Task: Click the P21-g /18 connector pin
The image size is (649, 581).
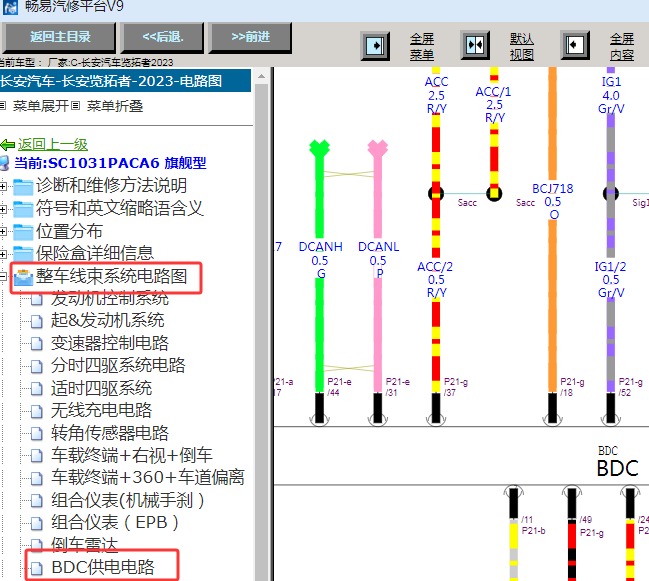Action: [553, 409]
